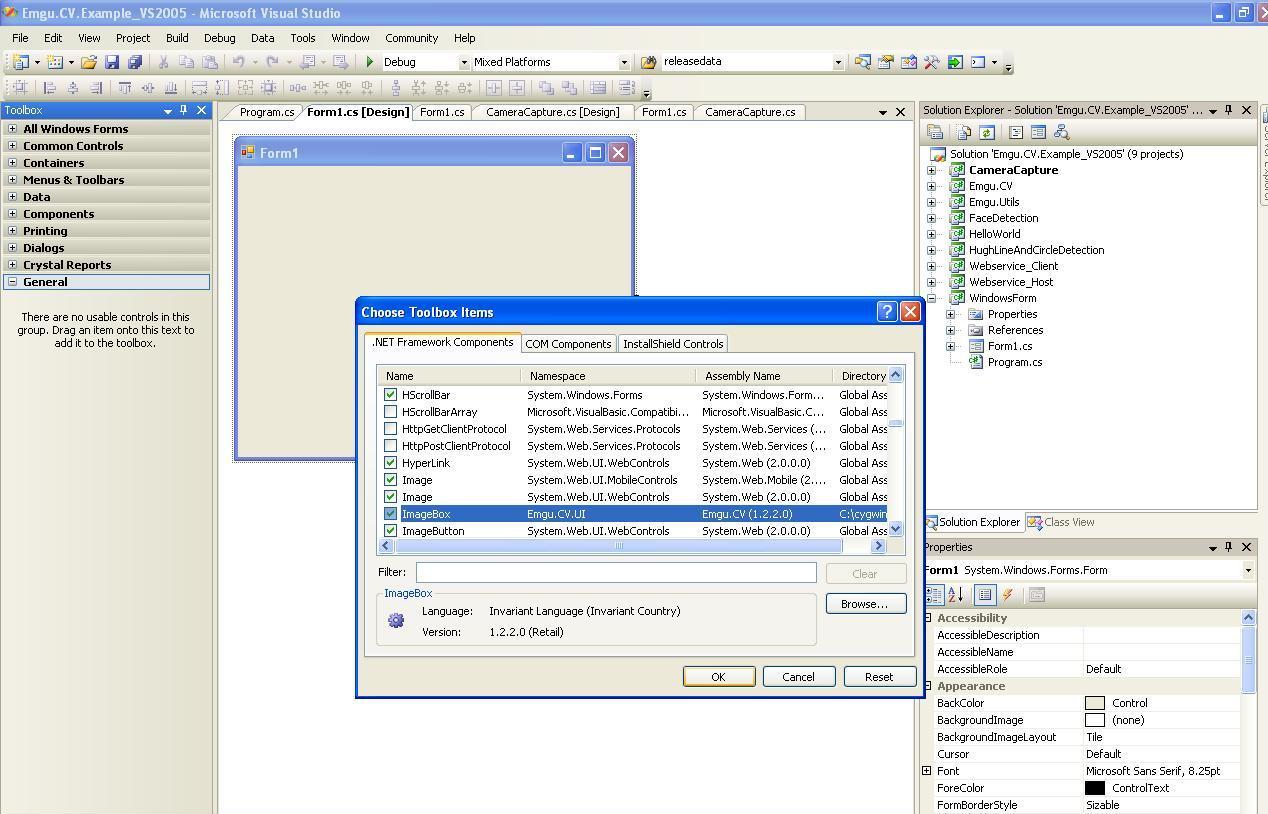Start debugging with the green play icon
Image resolution: width=1268 pixels, height=814 pixels.
[x=370, y=62]
